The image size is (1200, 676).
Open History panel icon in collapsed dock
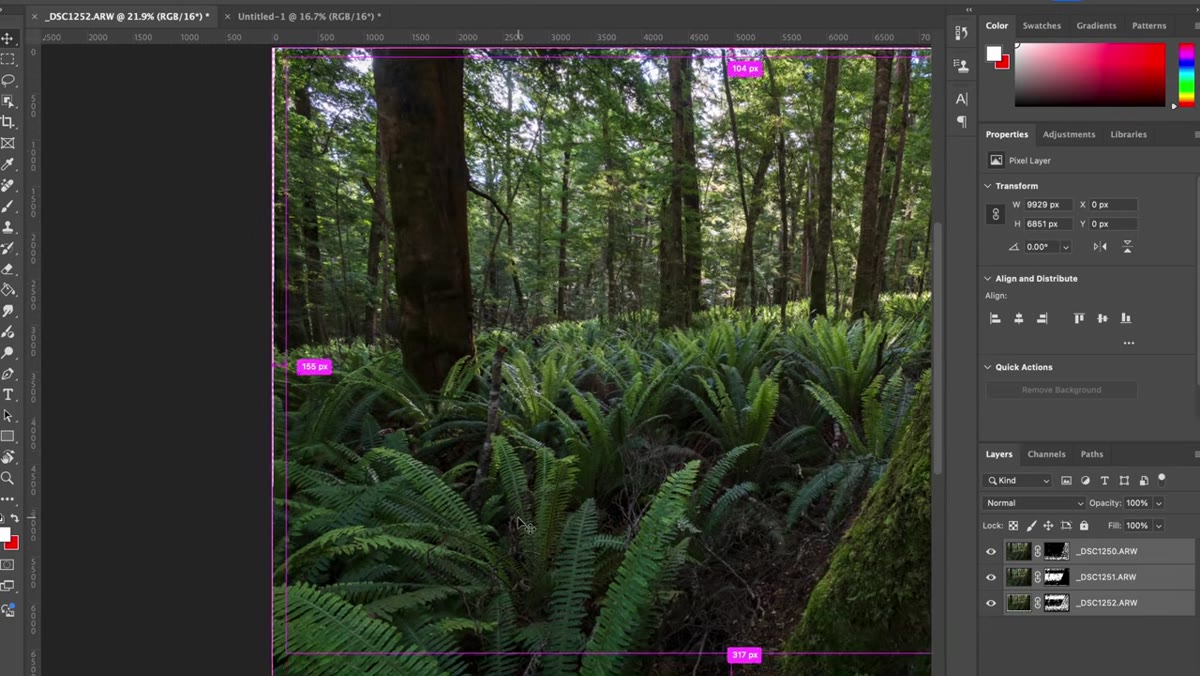(x=961, y=34)
